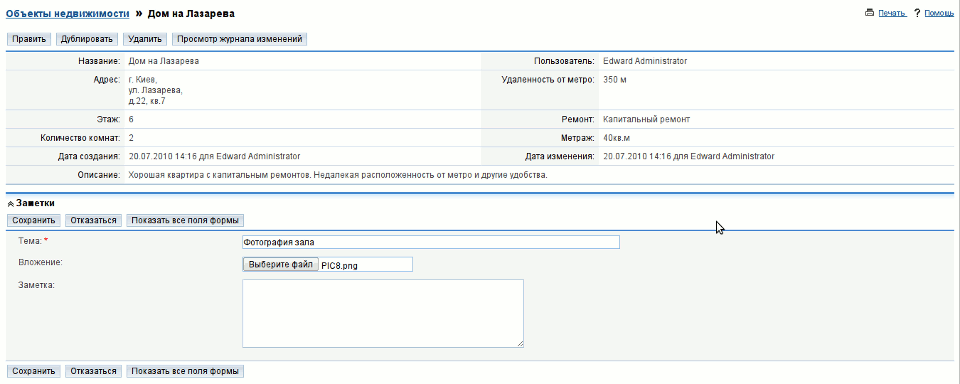Screen dimensions: 960x384
Task: Click the question mark help icon
Action: [x=917, y=13]
